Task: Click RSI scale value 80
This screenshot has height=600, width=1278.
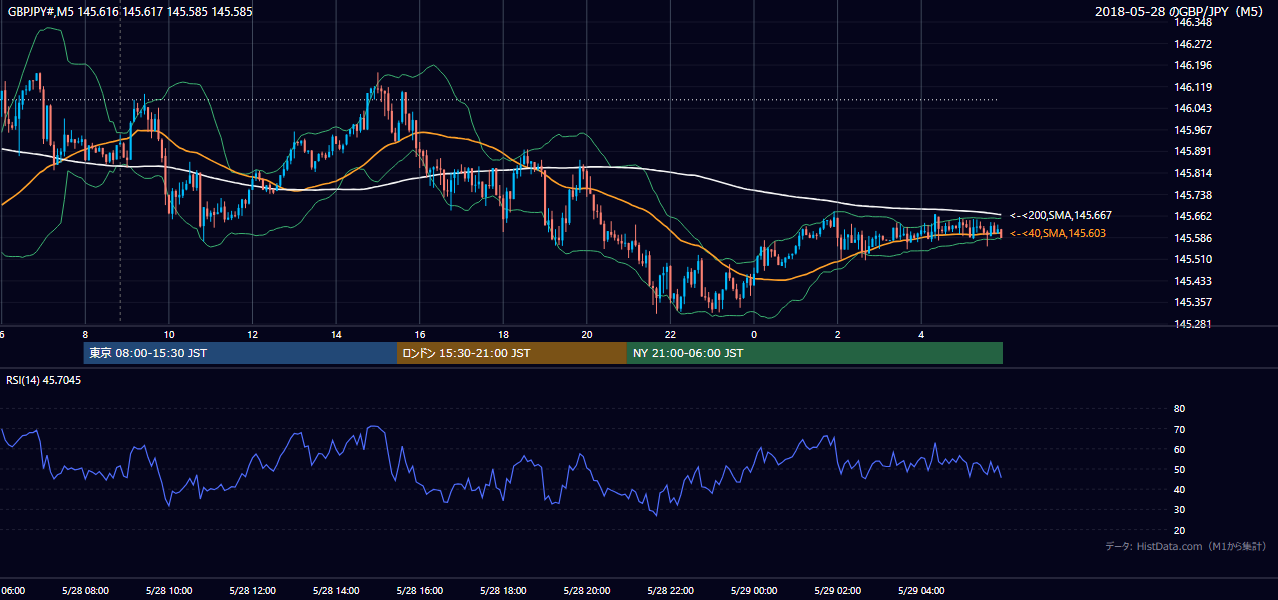Action: (x=1179, y=409)
